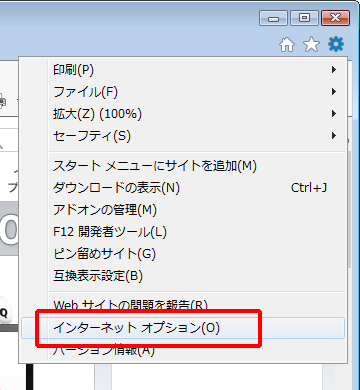Open Favorites star icon
Viewport: 360px width, 390px height.
click(x=311, y=45)
